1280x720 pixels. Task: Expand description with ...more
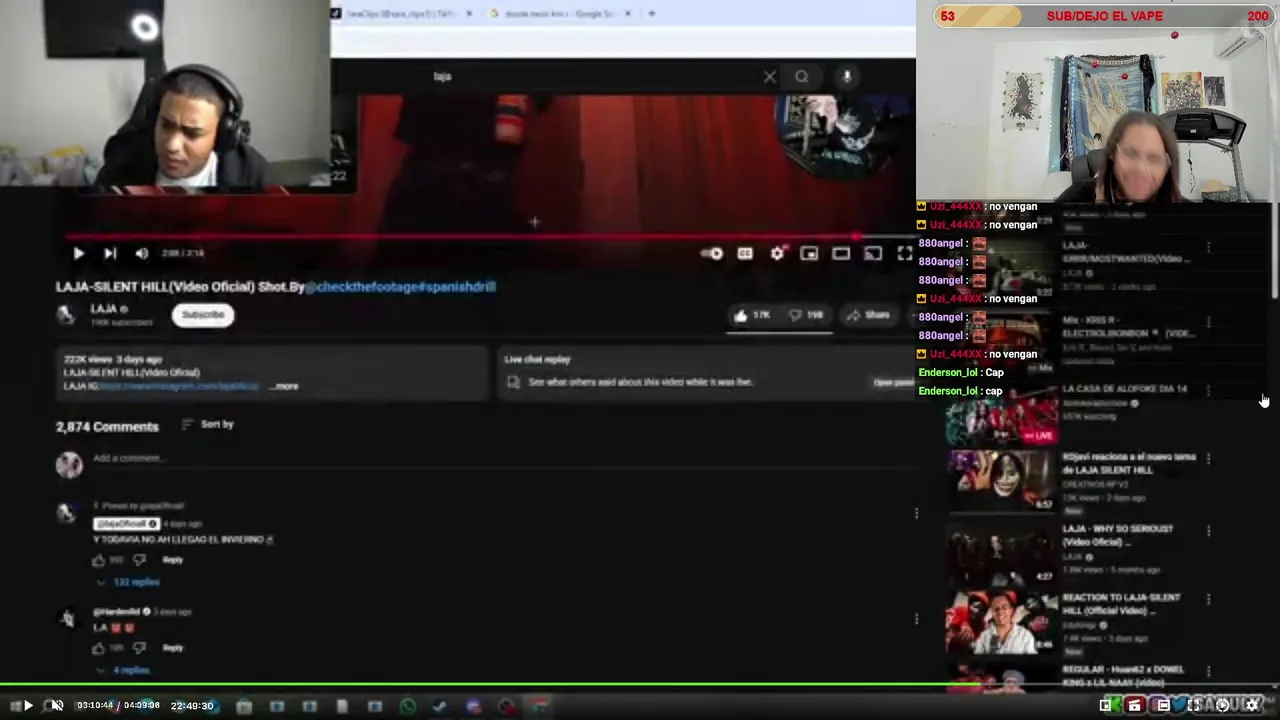pos(285,386)
